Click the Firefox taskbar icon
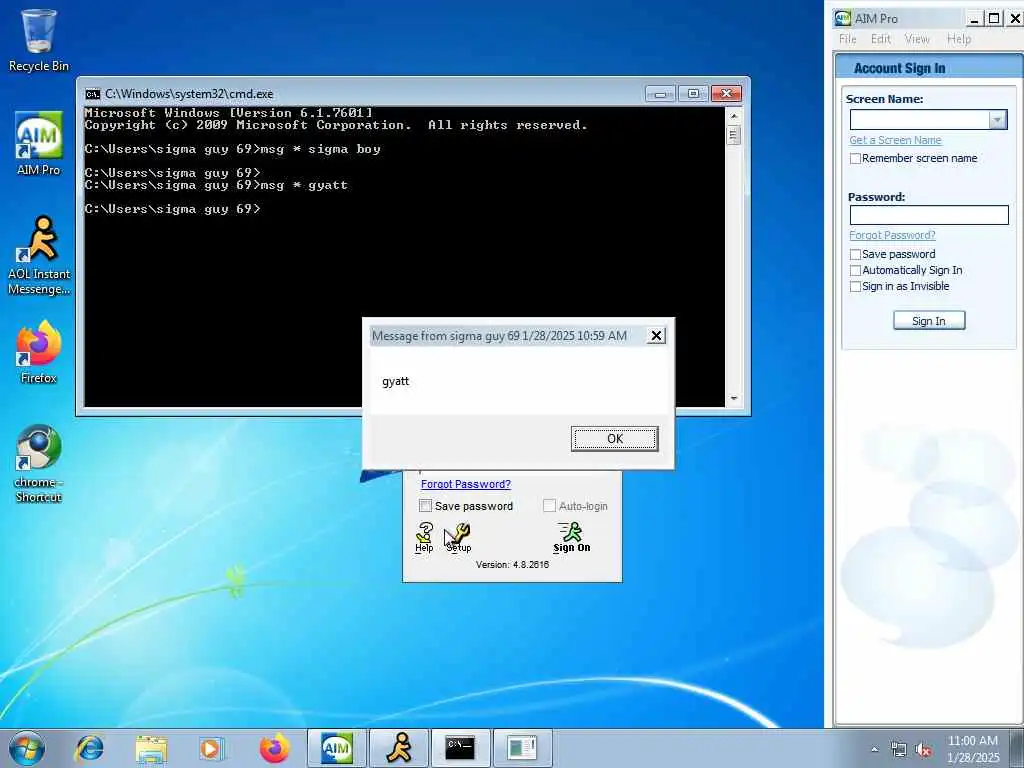Image resolution: width=1024 pixels, height=768 pixels. click(x=274, y=748)
